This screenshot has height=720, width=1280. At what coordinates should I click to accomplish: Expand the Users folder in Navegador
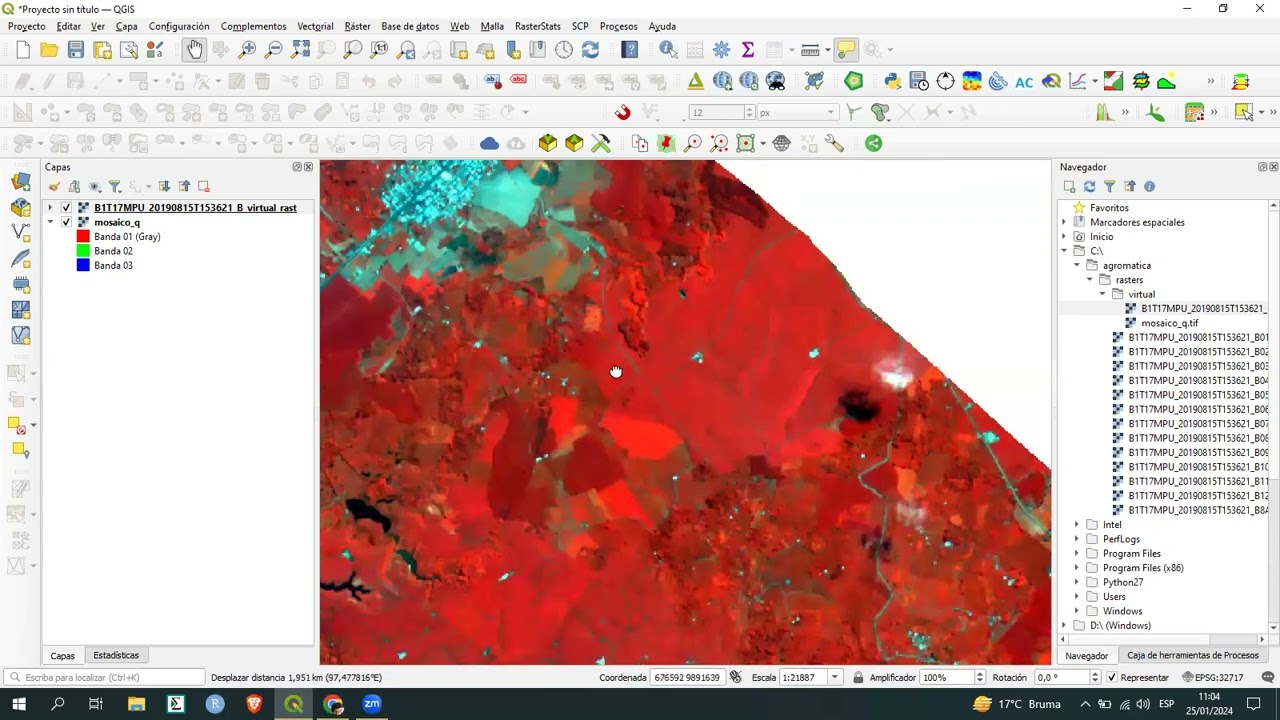1077,596
